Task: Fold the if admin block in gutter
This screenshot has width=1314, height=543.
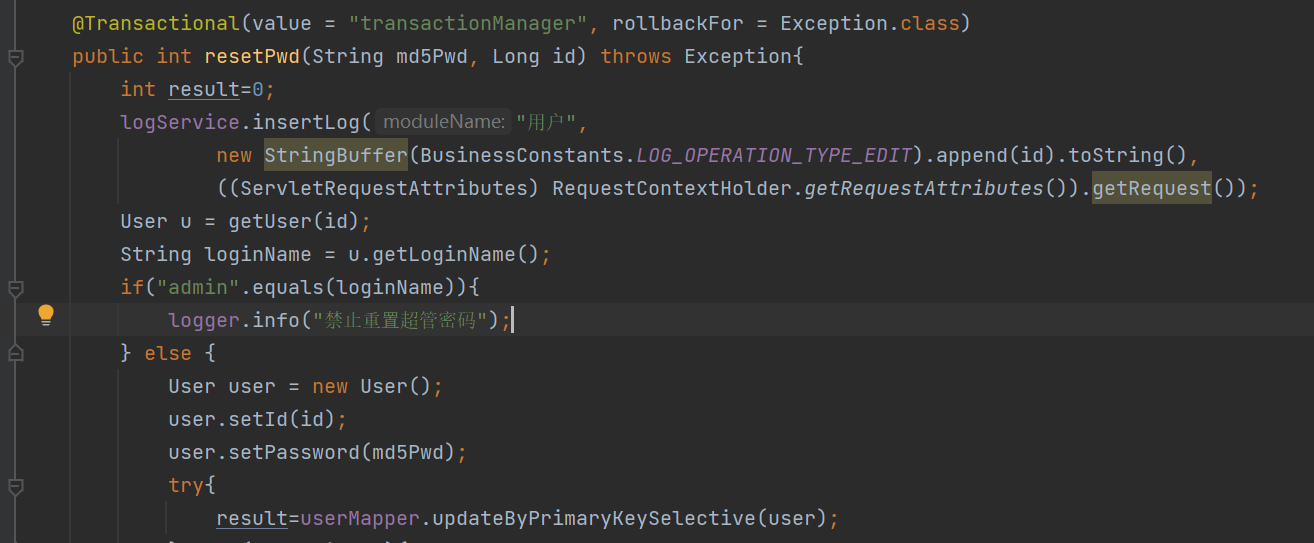Action: click(15, 289)
